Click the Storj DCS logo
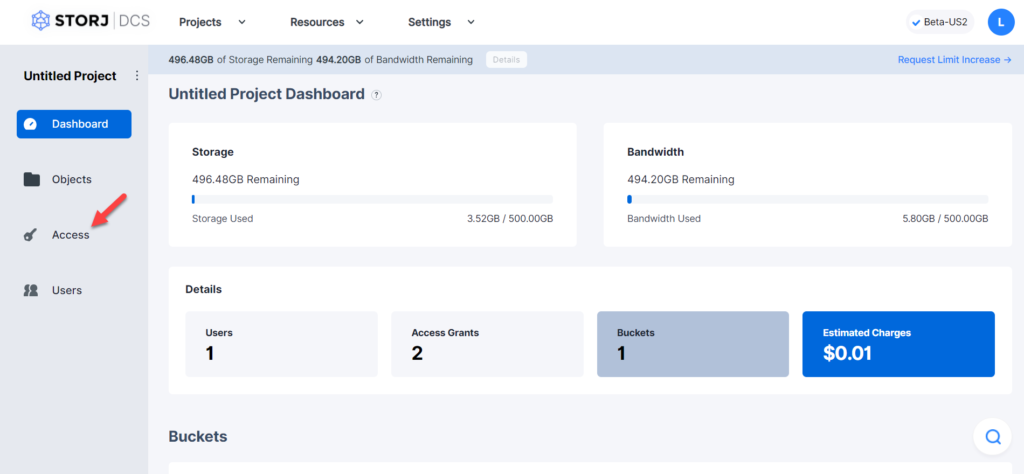Viewport: 1024px width, 474px height. [x=91, y=21]
